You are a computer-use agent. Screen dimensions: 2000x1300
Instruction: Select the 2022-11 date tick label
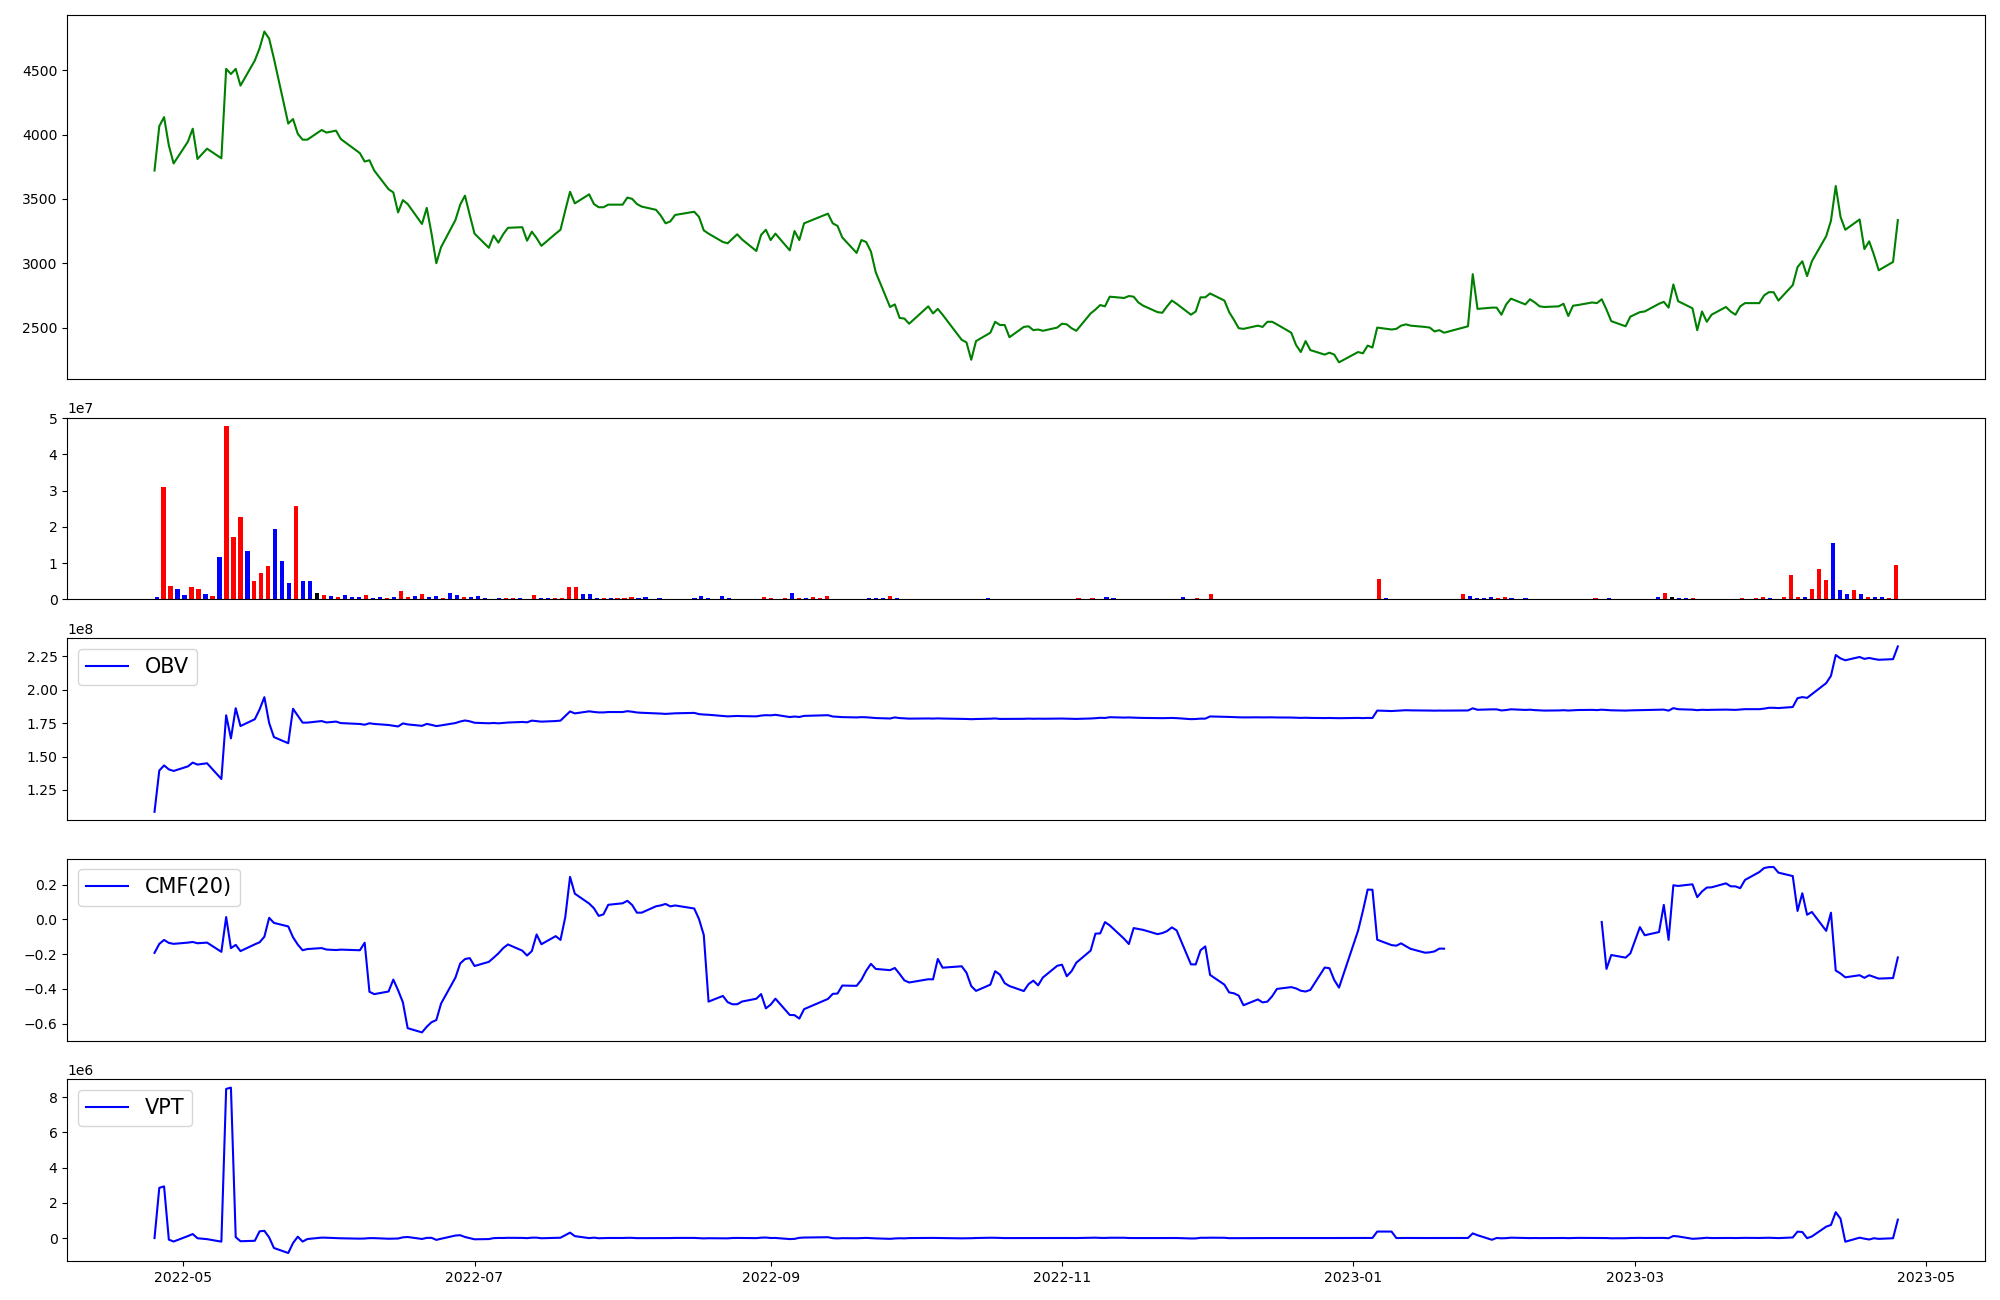click(1061, 1277)
